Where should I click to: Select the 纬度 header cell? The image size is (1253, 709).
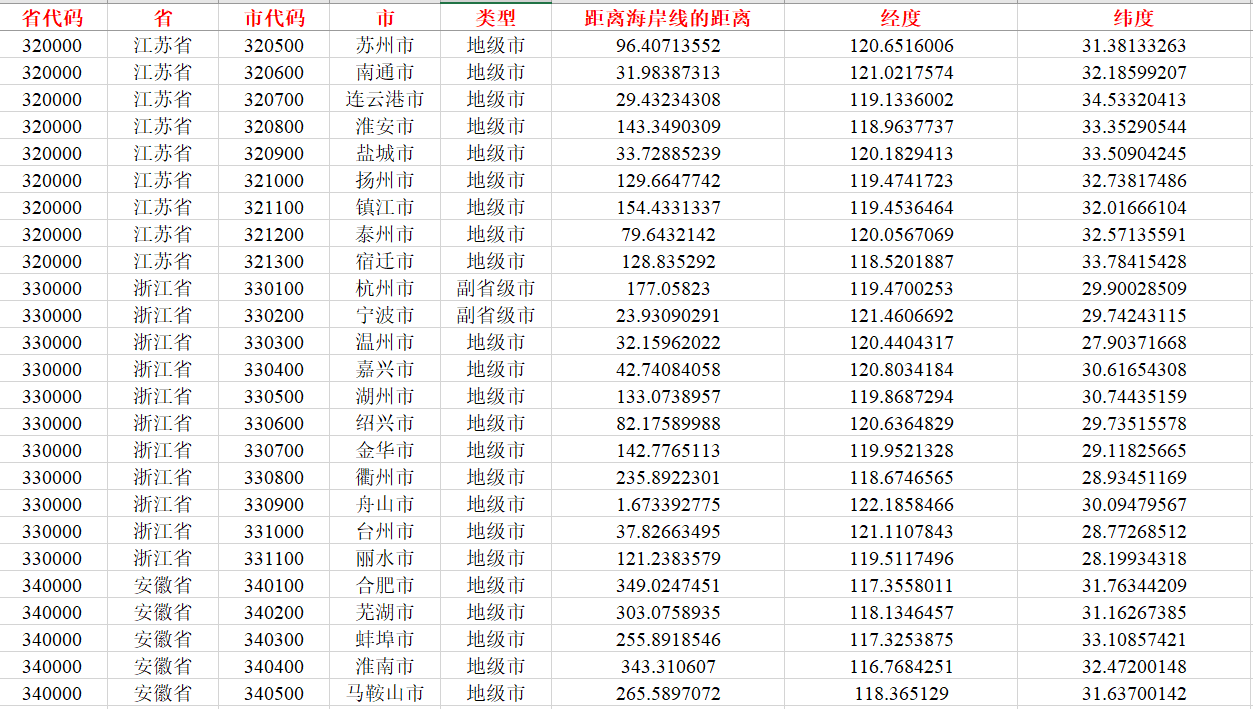click(1134, 18)
